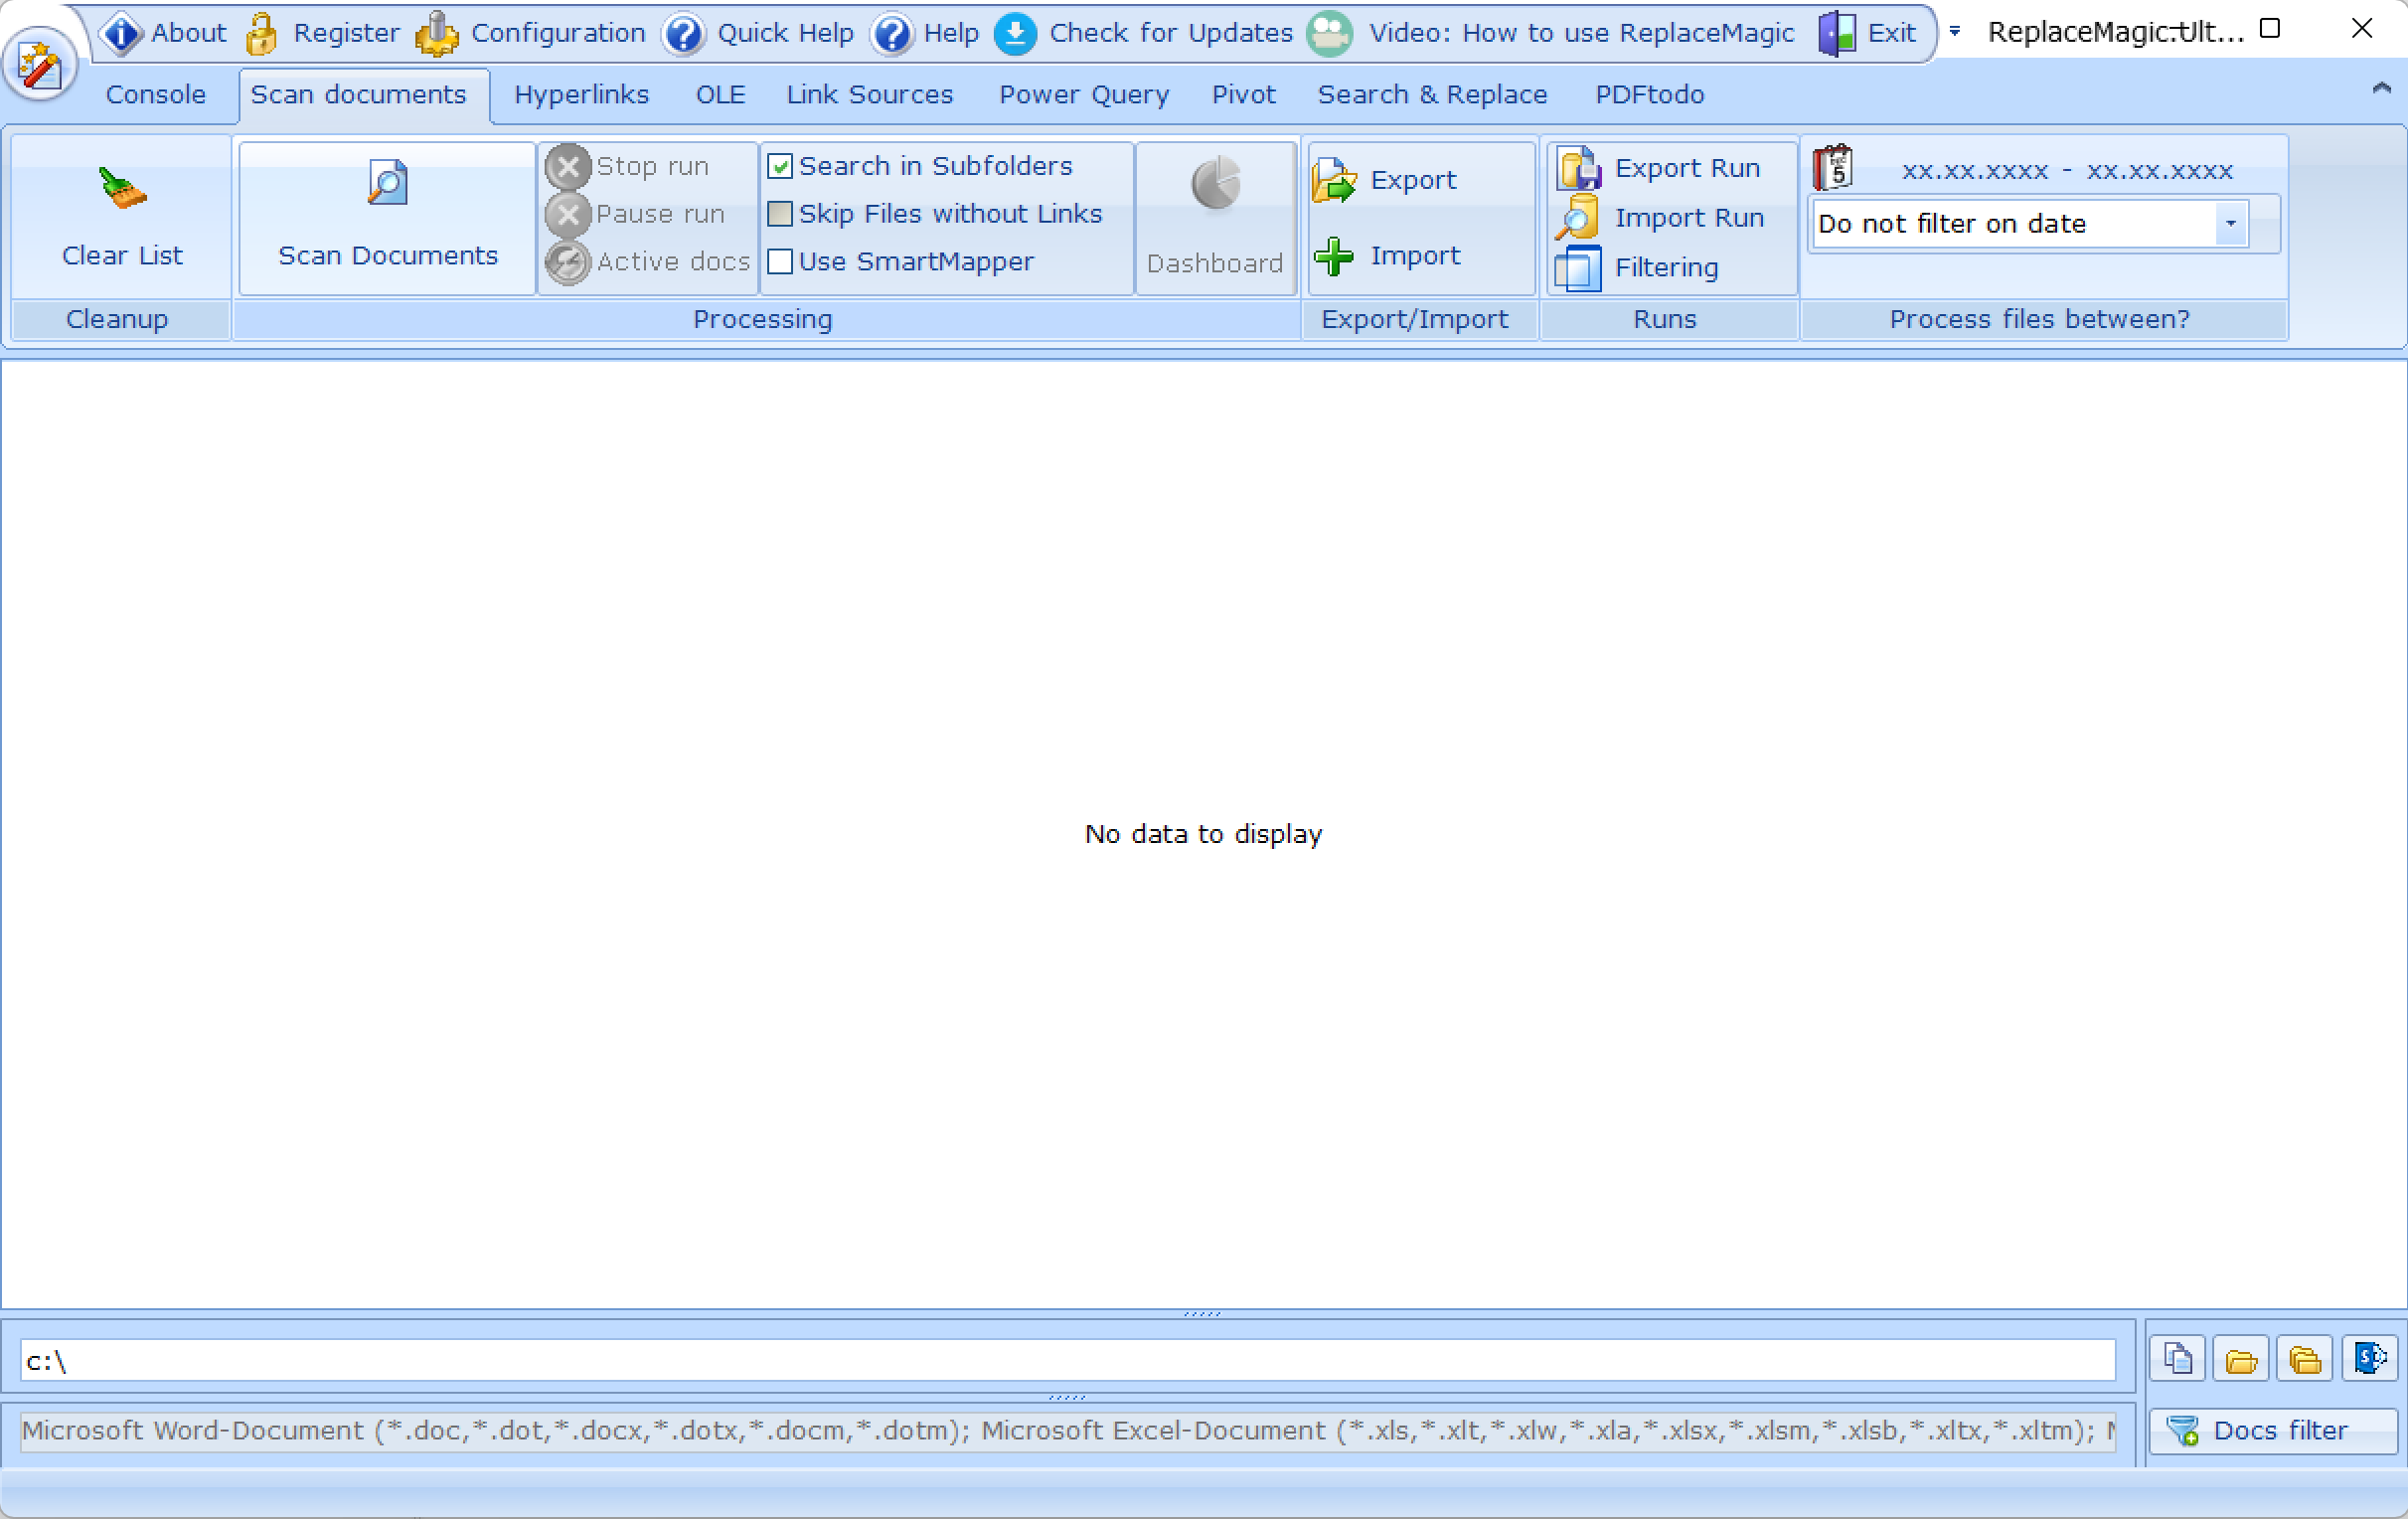The image size is (2408, 1519).
Task: Close the ReplaceMagic window
Action: click(x=2362, y=29)
